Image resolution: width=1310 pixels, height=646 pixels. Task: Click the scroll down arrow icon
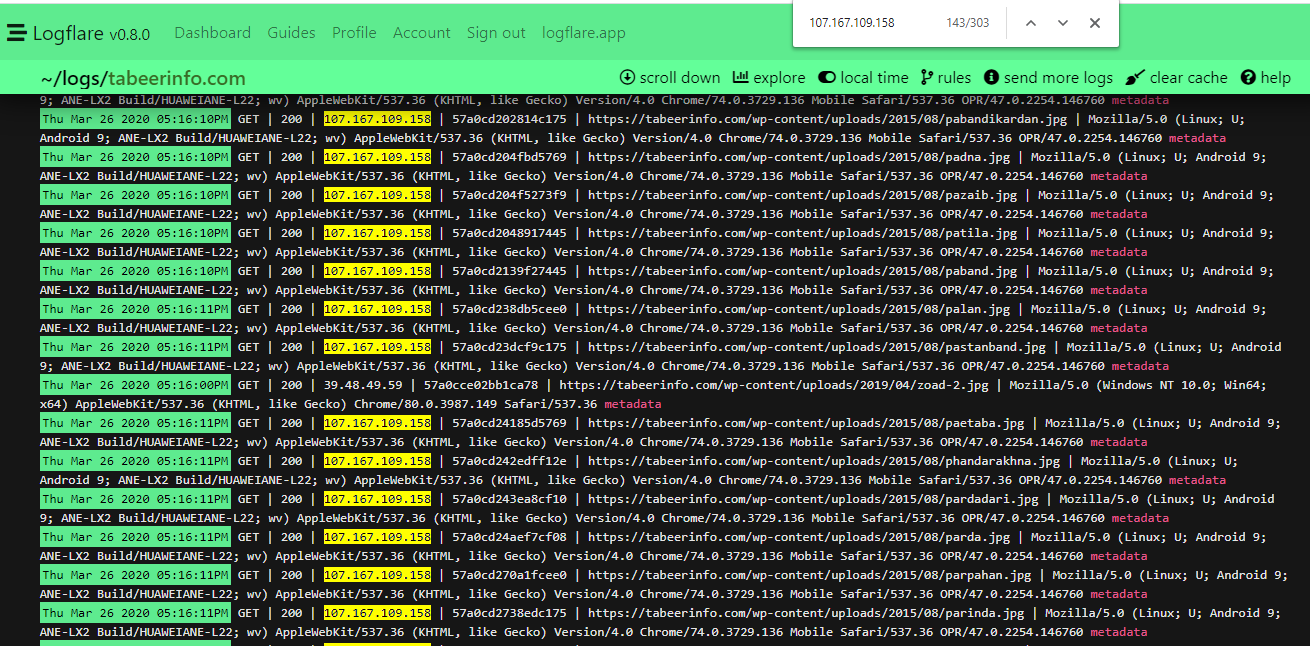click(627, 77)
